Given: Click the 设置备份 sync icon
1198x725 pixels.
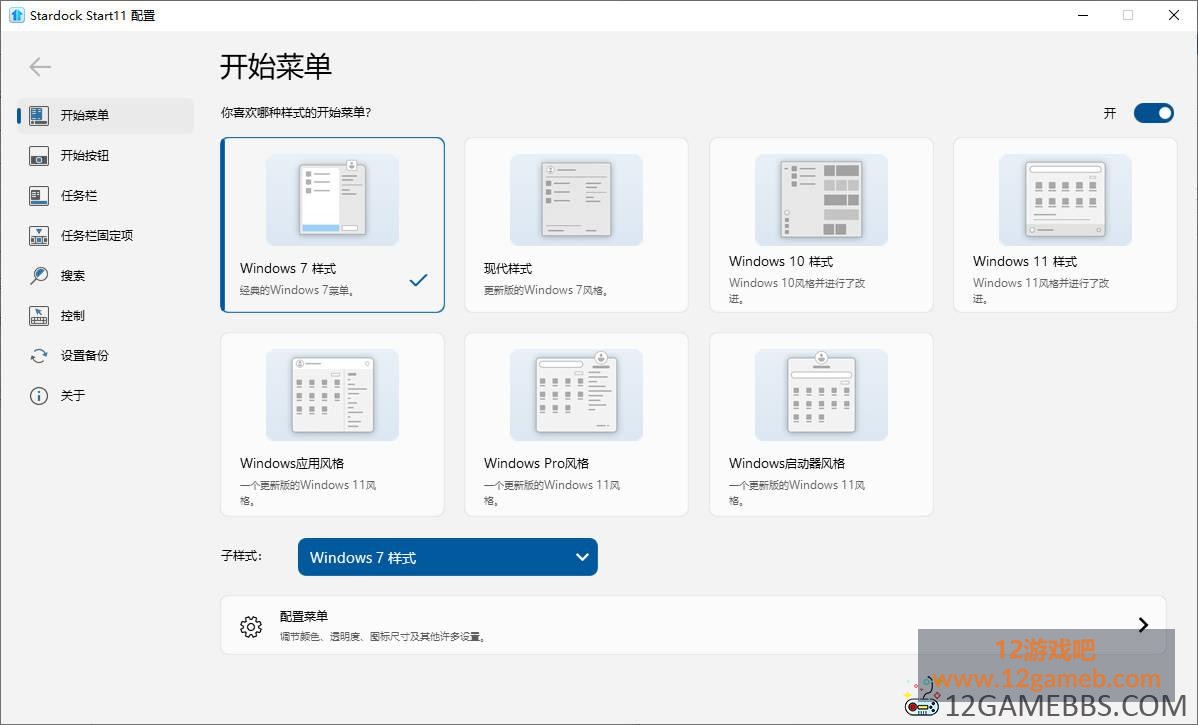Looking at the screenshot, I should point(39,356).
